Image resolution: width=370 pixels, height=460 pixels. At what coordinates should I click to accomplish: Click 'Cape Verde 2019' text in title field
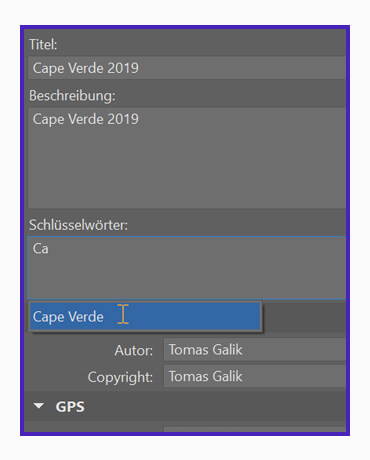click(x=86, y=68)
